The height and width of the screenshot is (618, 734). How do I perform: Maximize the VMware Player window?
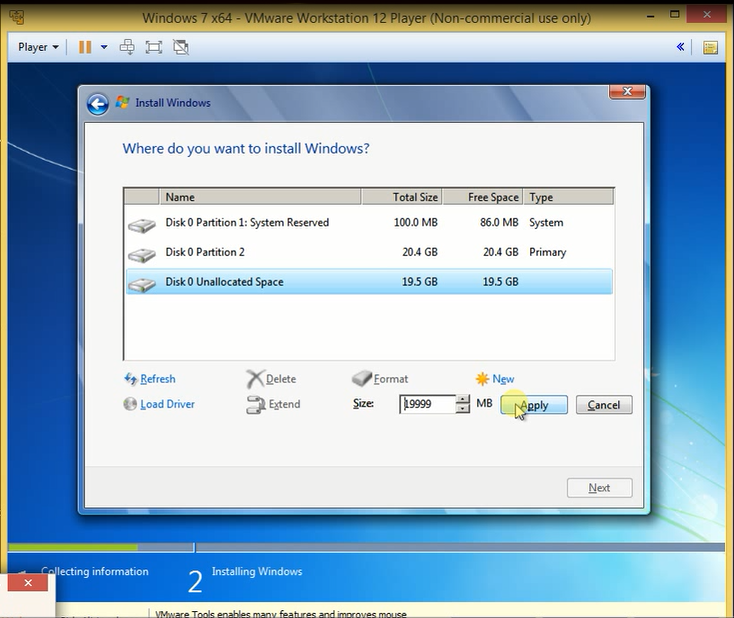click(x=675, y=15)
